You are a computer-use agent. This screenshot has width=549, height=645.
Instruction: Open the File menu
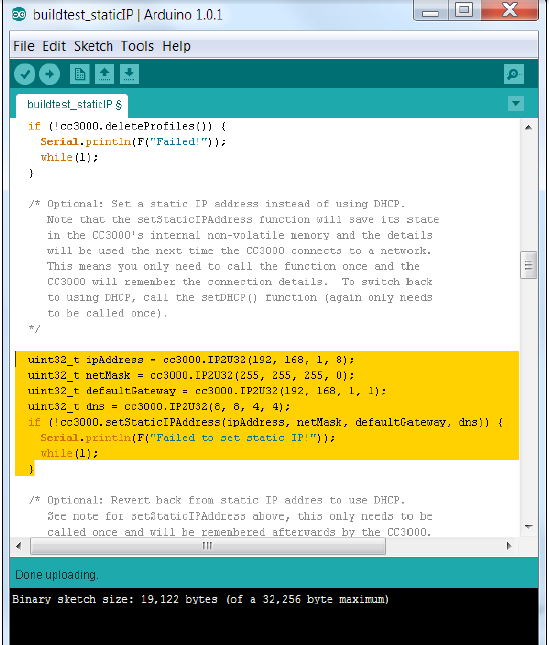[x=24, y=46]
